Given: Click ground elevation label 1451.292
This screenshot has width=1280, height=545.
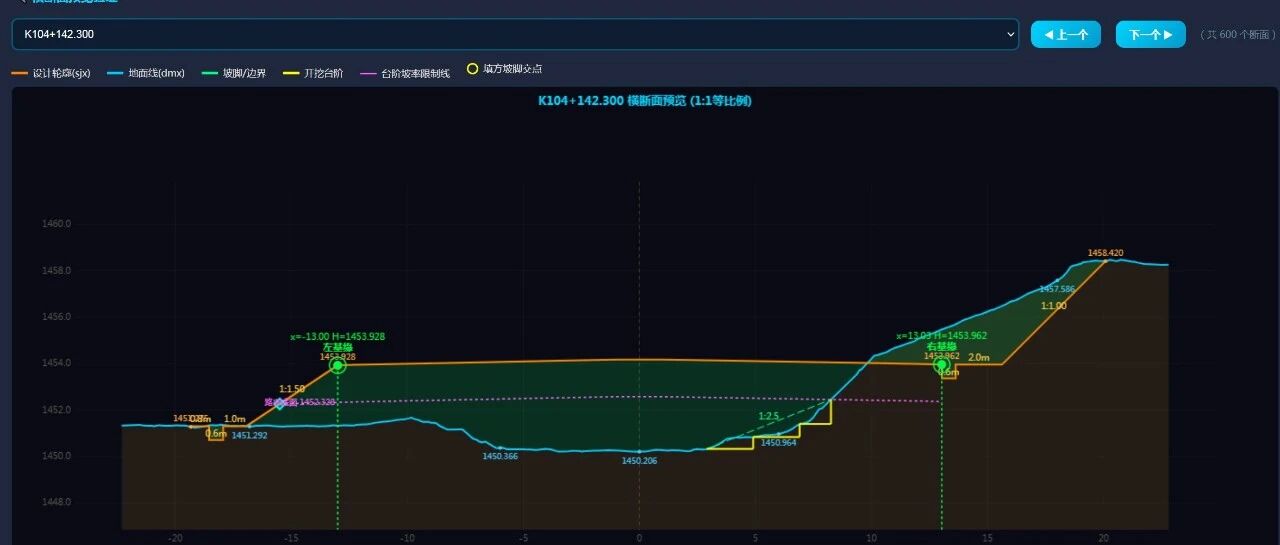Looking at the screenshot, I should coord(249,436).
